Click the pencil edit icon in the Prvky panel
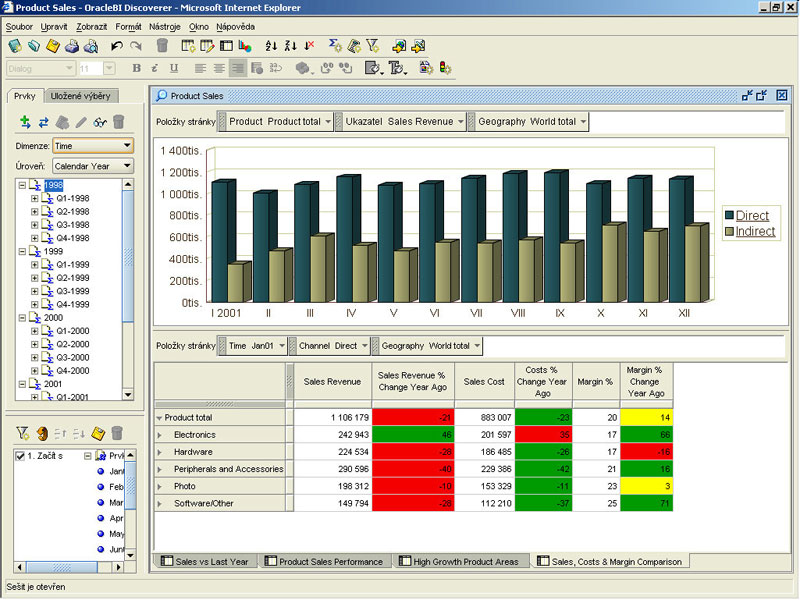The width and height of the screenshot is (800, 600). 81,122
